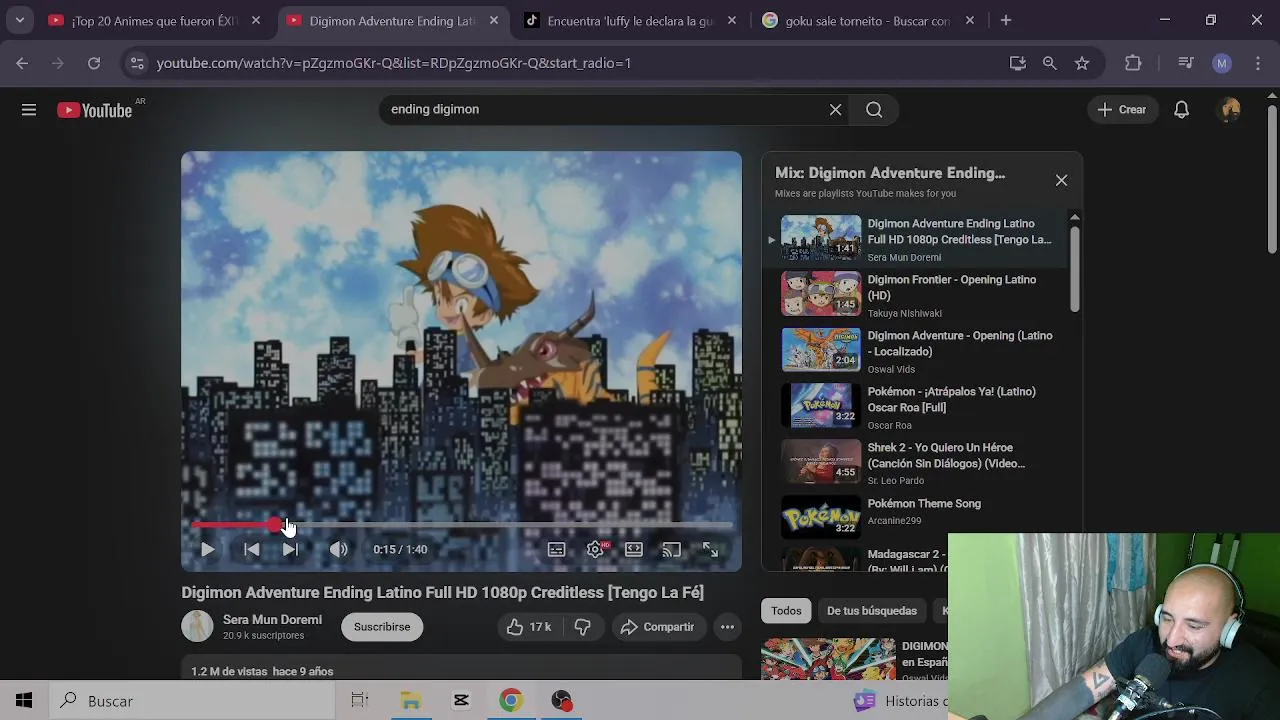The image size is (1280, 720).
Task: Open the extensions puzzle icon
Action: point(1133,63)
